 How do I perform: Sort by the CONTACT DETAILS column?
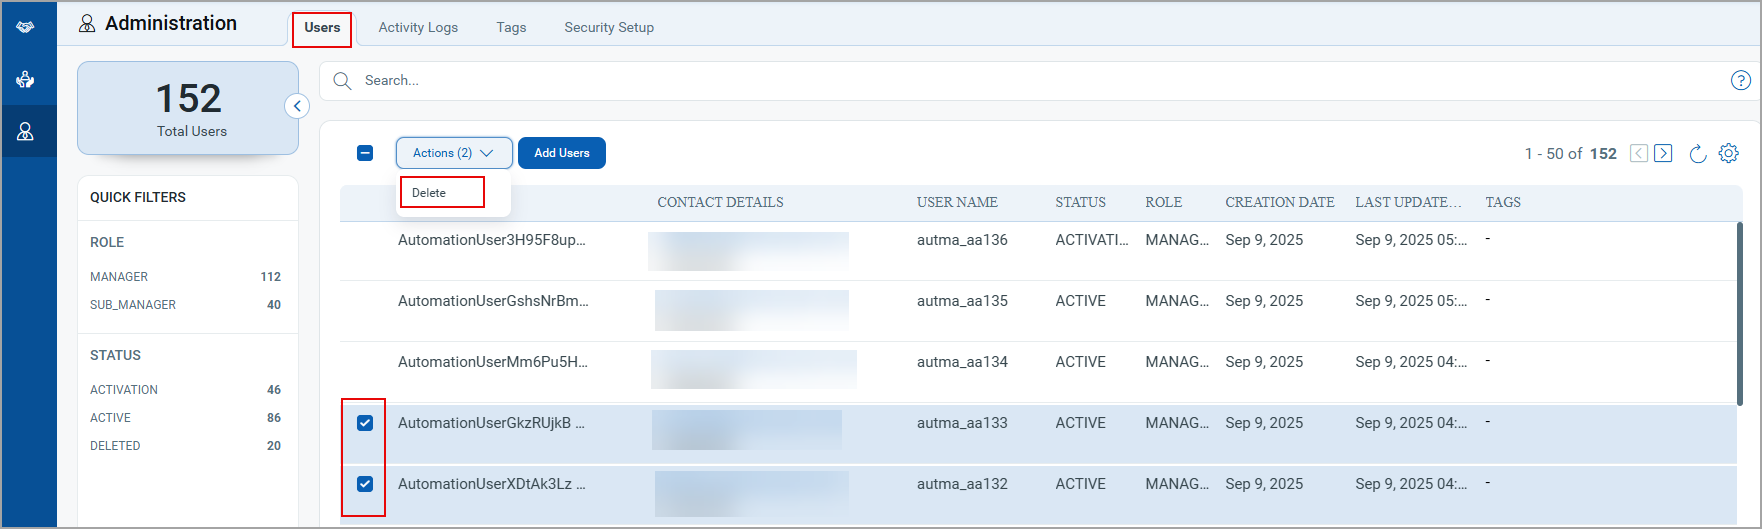pos(720,202)
